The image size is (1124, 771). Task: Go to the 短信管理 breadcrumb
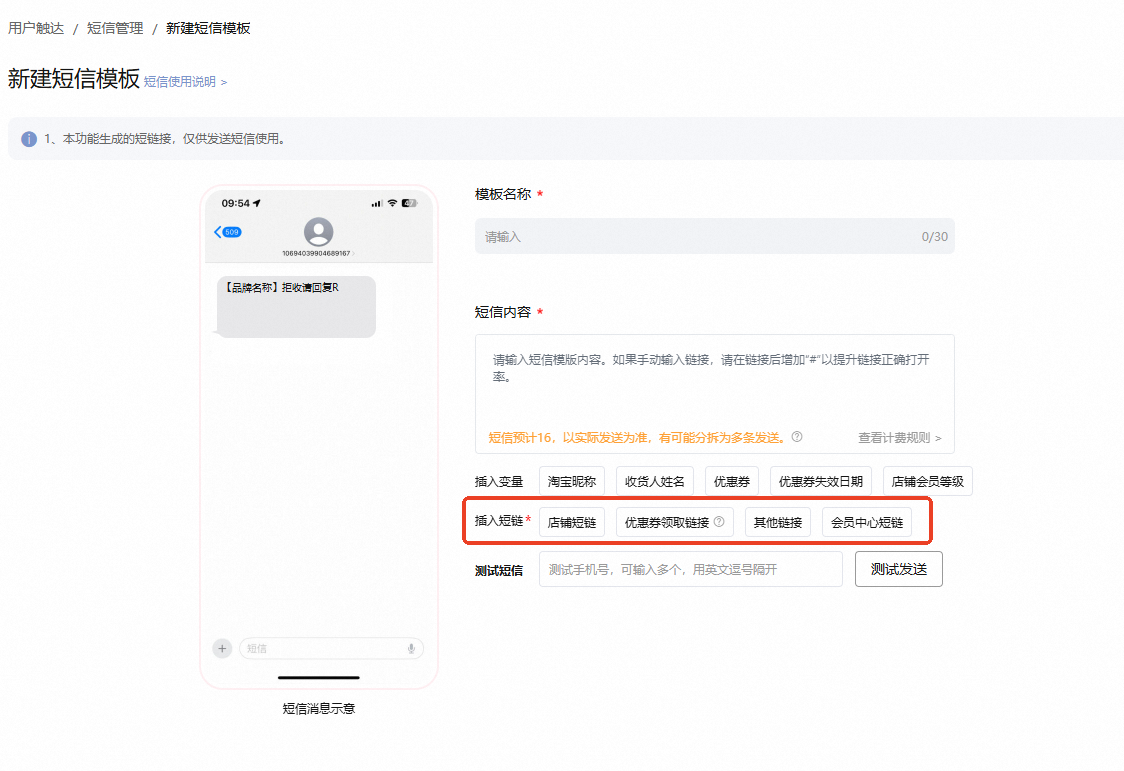point(115,28)
